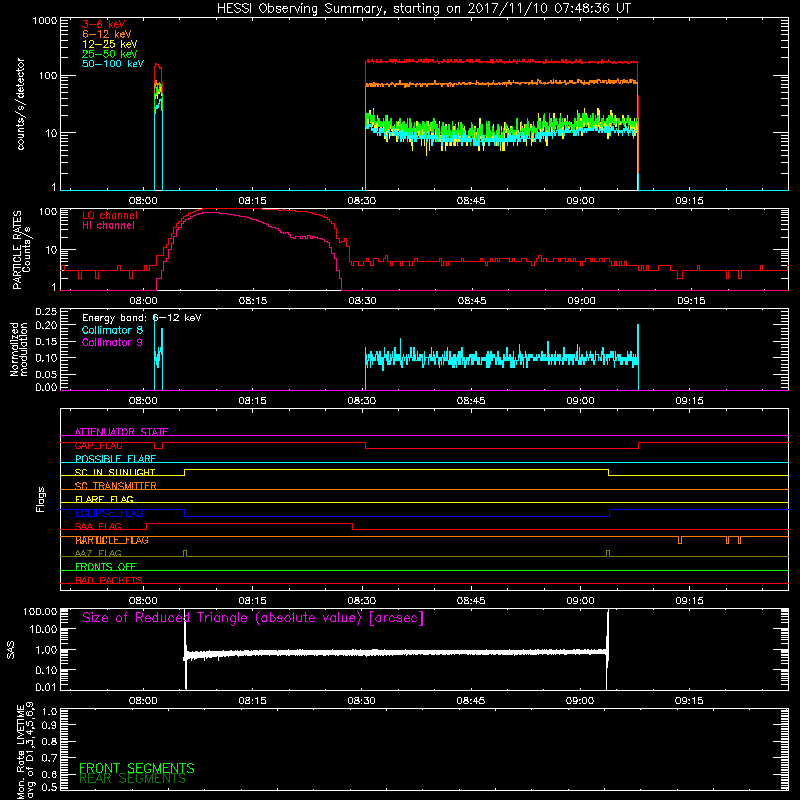800x800 pixels.
Task: Select the 25-50 keV legend label
Action: (x=110, y=54)
